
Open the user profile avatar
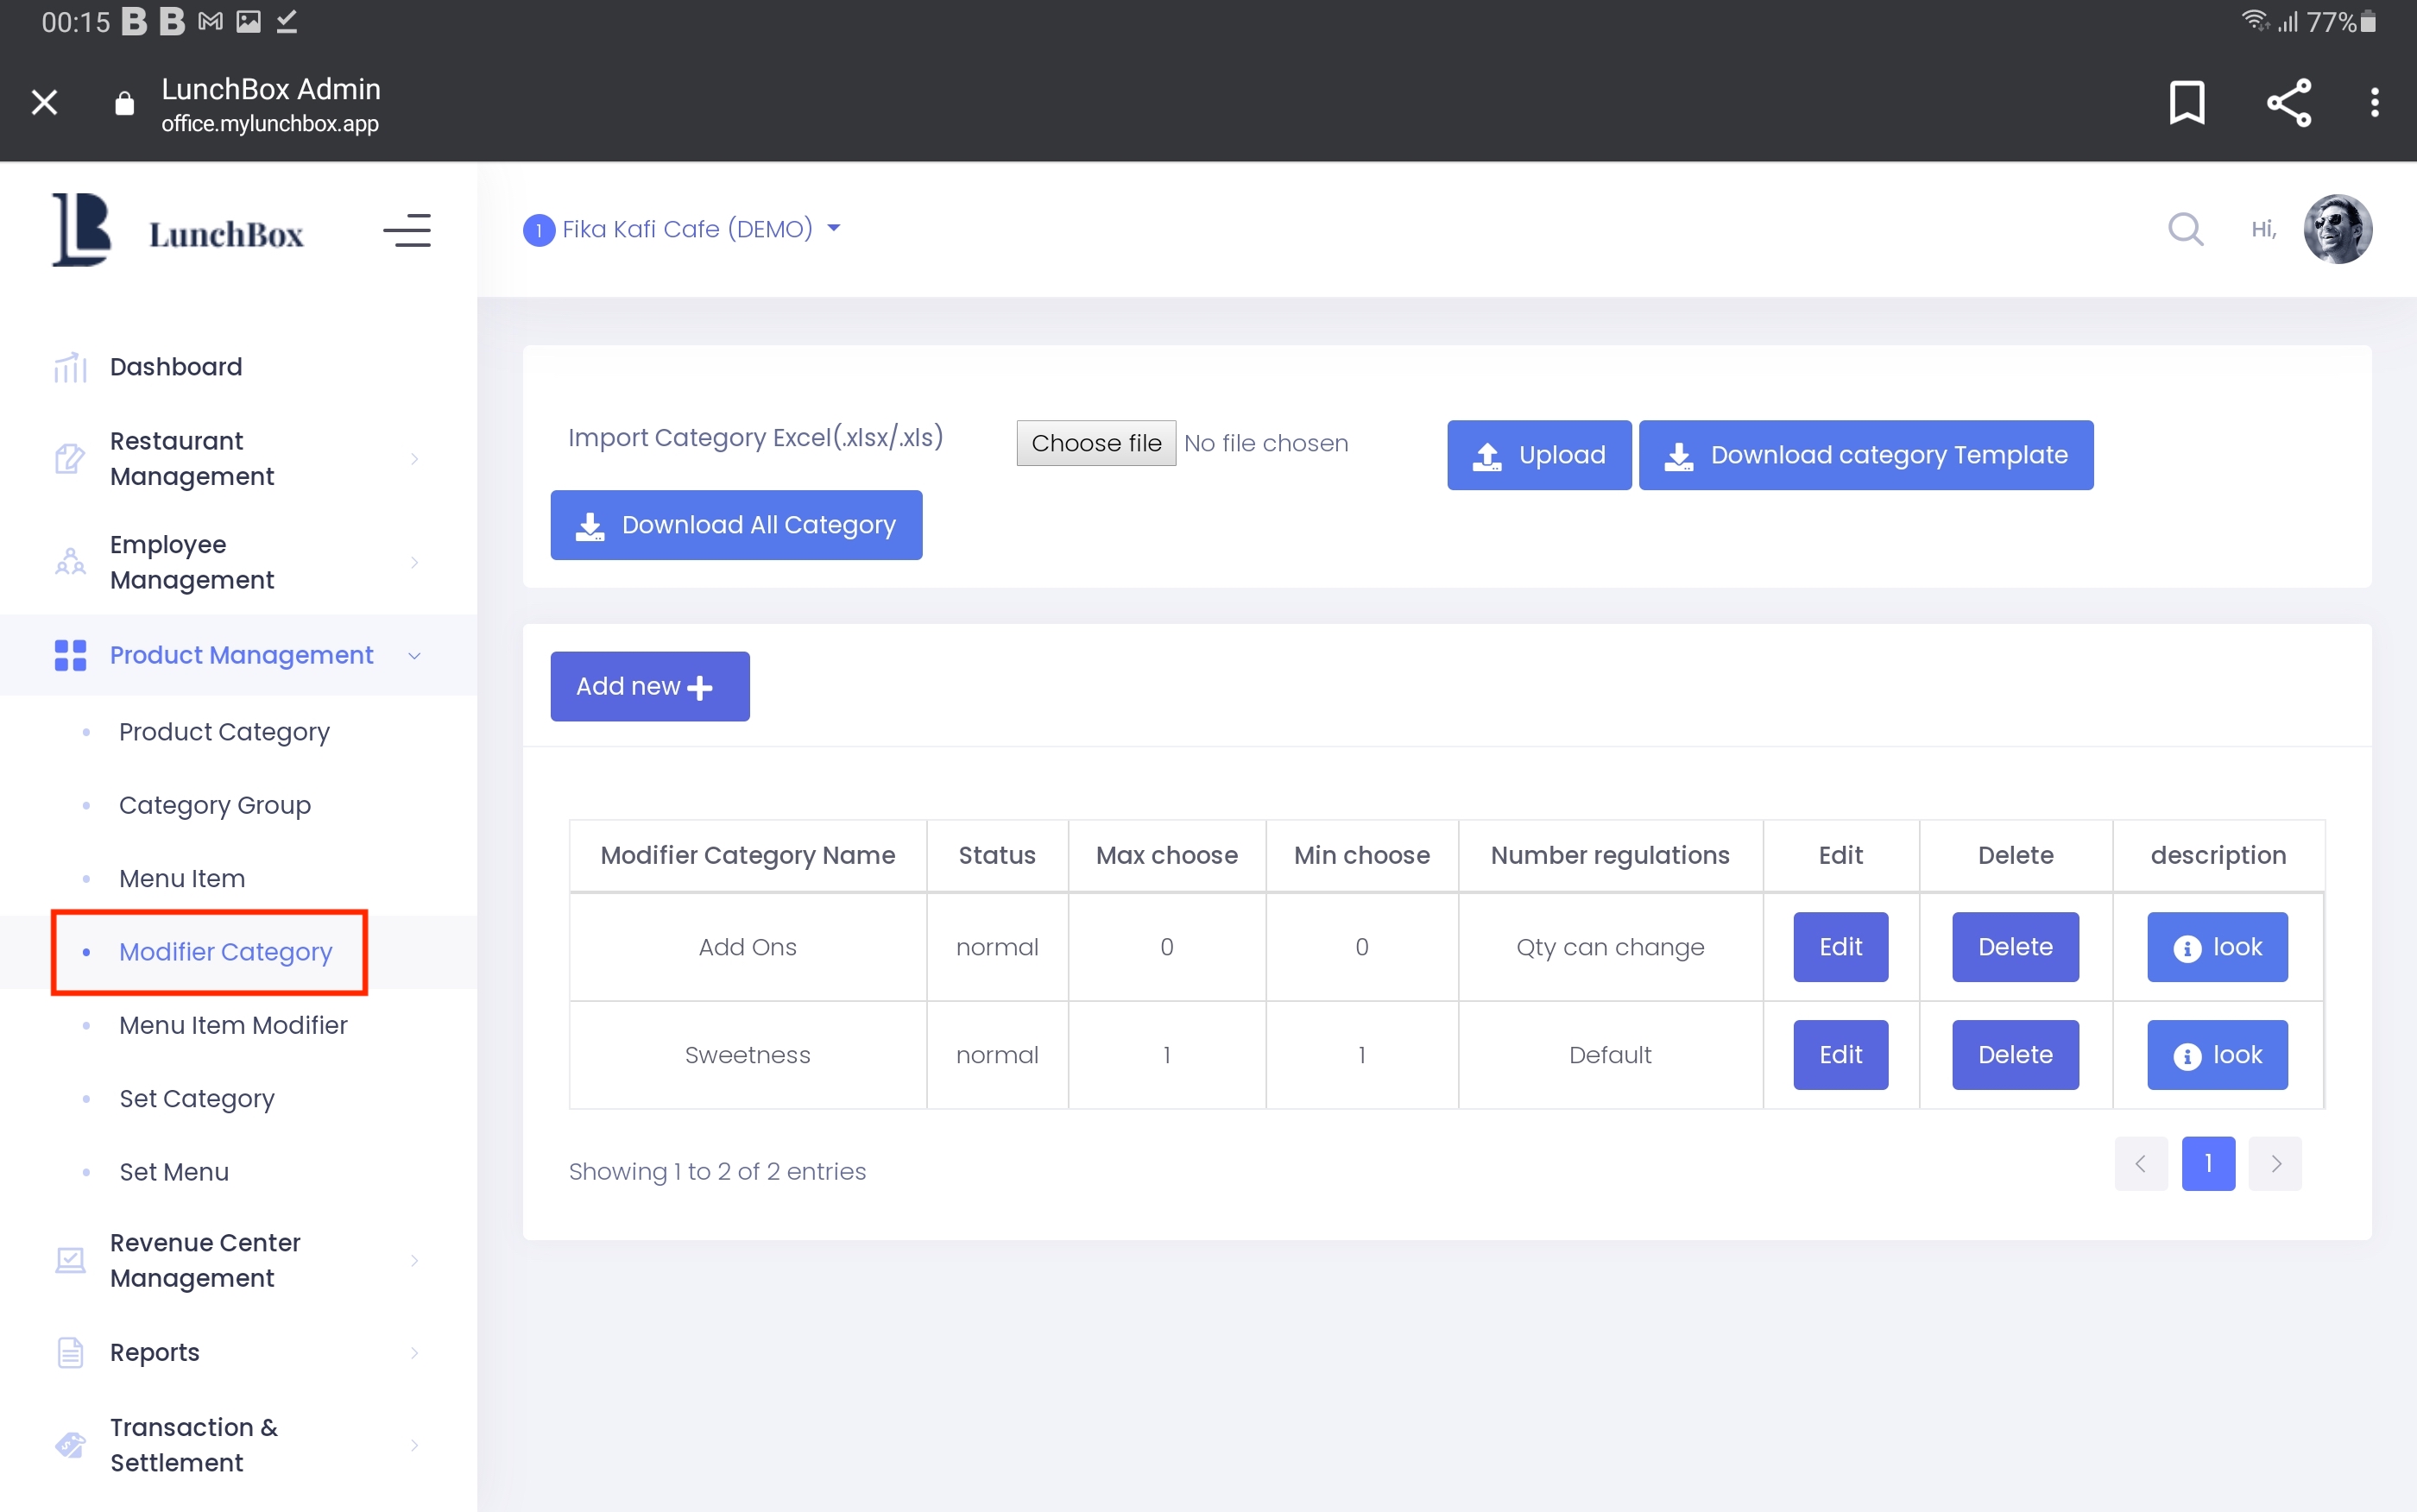click(2337, 229)
